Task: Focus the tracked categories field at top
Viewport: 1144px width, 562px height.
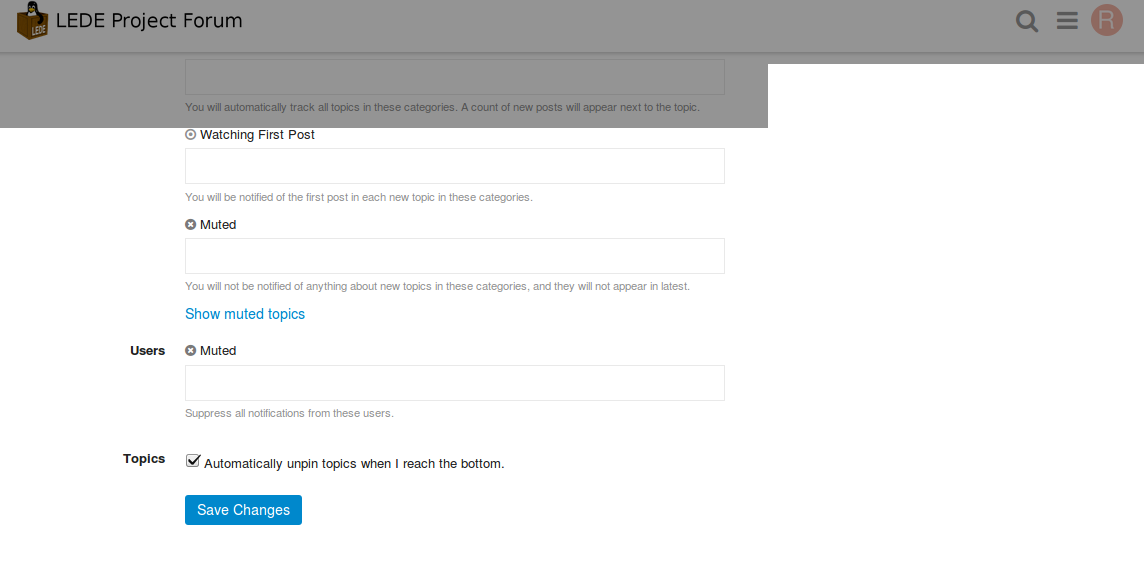Action: point(455,77)
